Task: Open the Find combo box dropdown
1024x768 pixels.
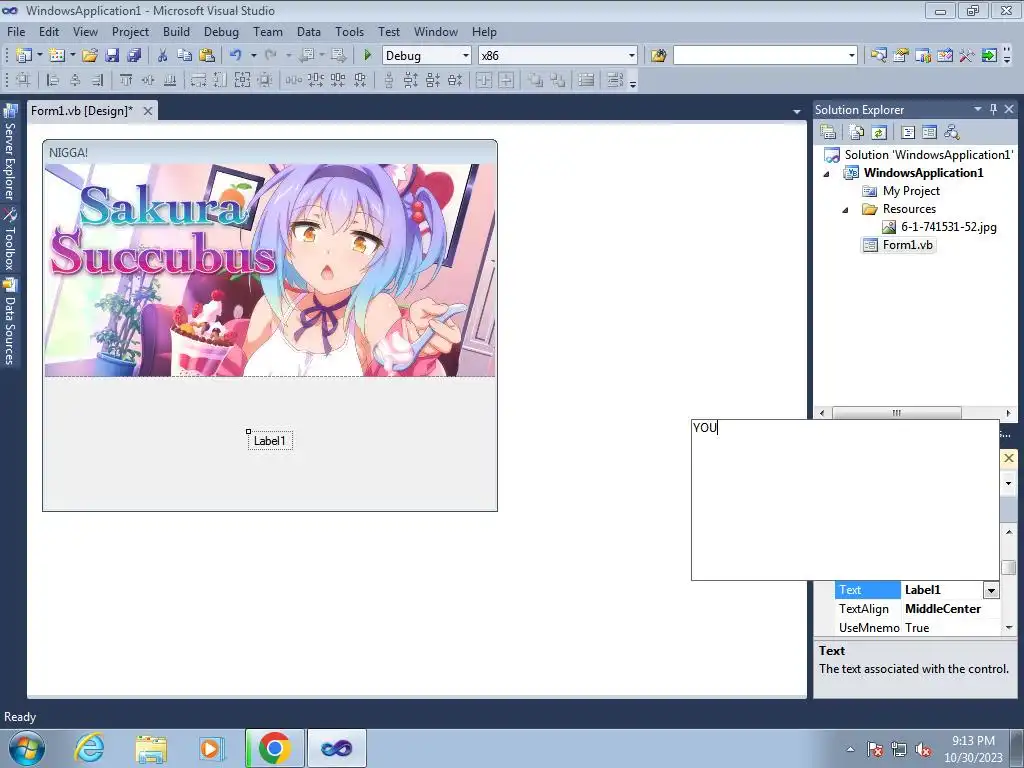Action: [x=852, y=56]
